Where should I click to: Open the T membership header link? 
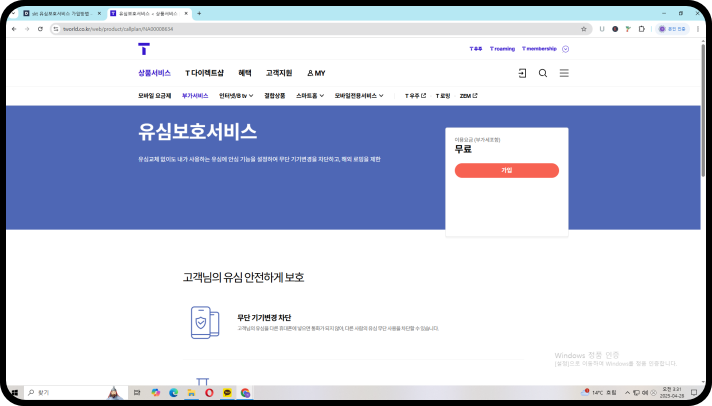coord(539,49)
